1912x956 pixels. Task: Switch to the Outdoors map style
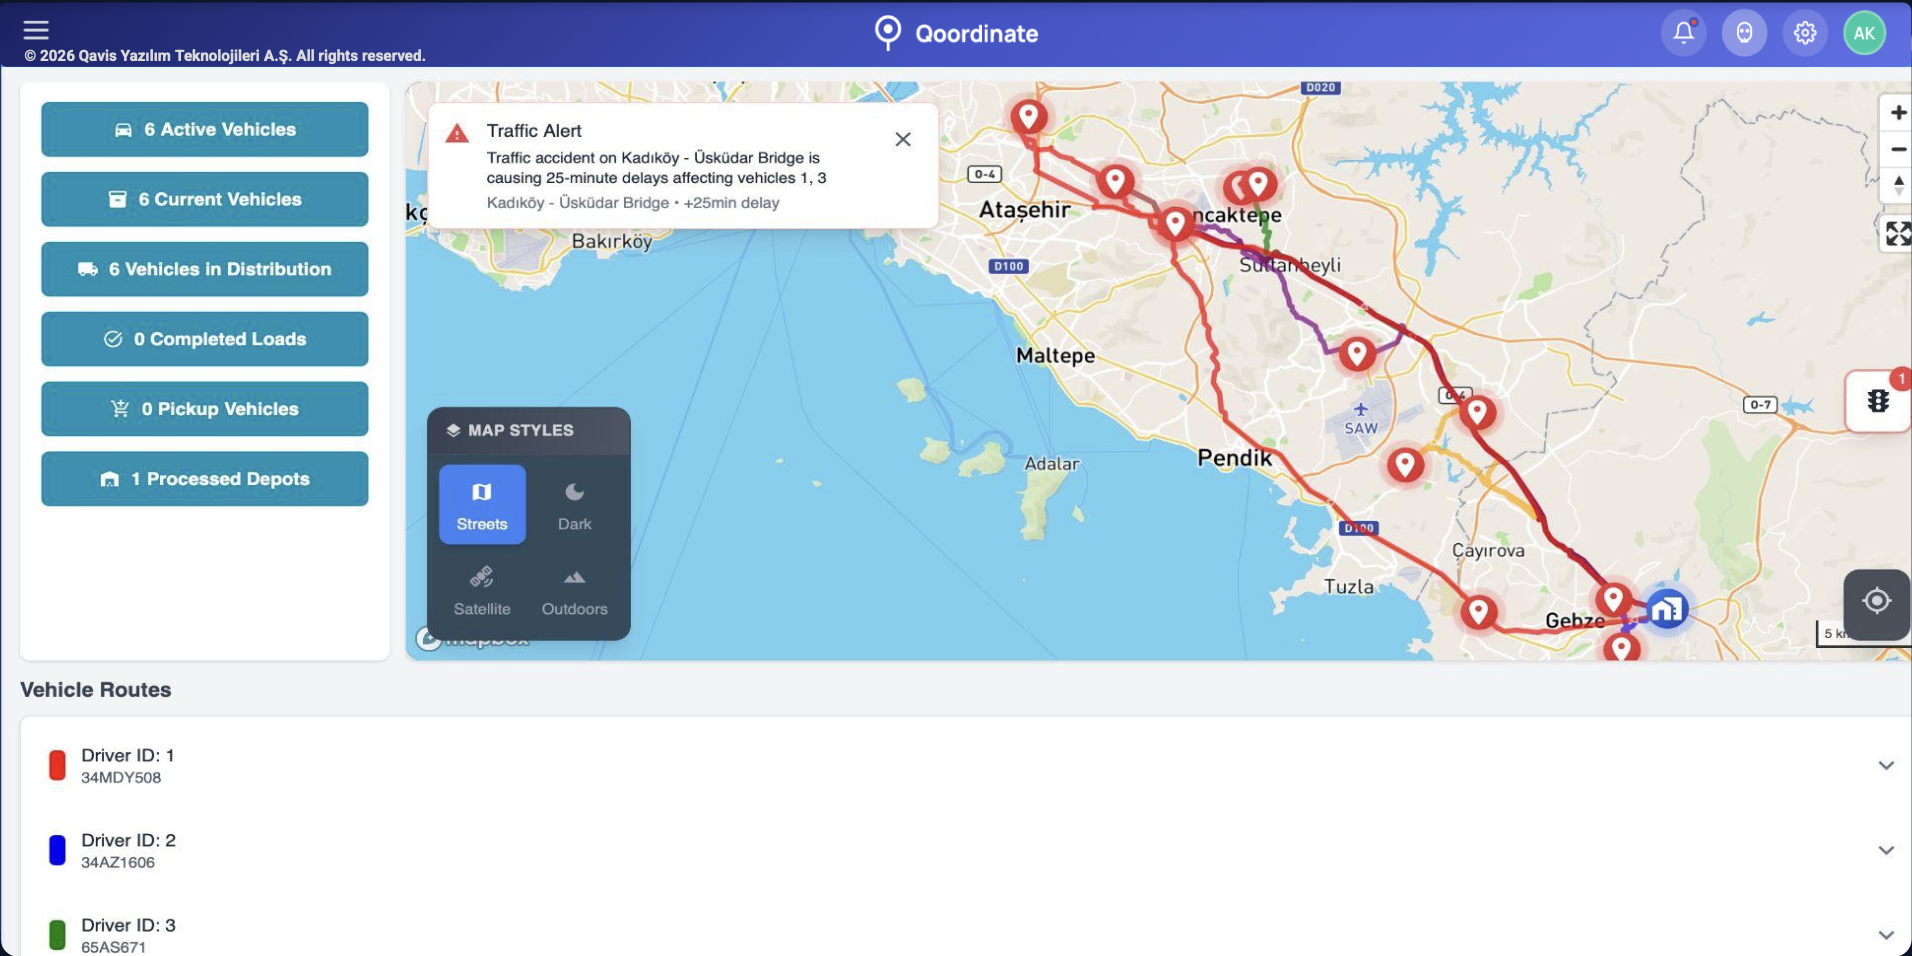coord(574,591)
